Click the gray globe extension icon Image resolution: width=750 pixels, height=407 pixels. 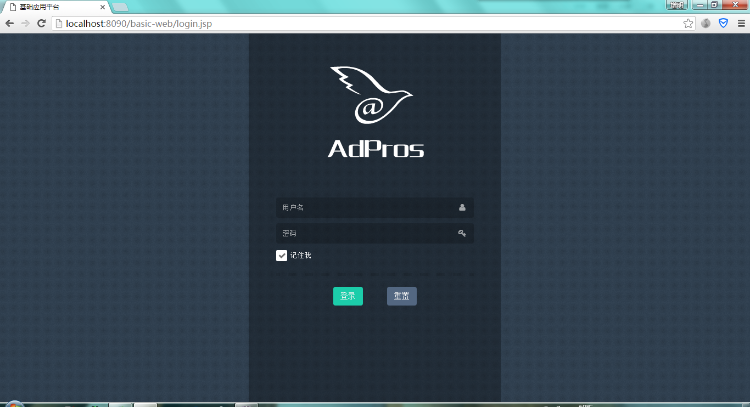706,23
